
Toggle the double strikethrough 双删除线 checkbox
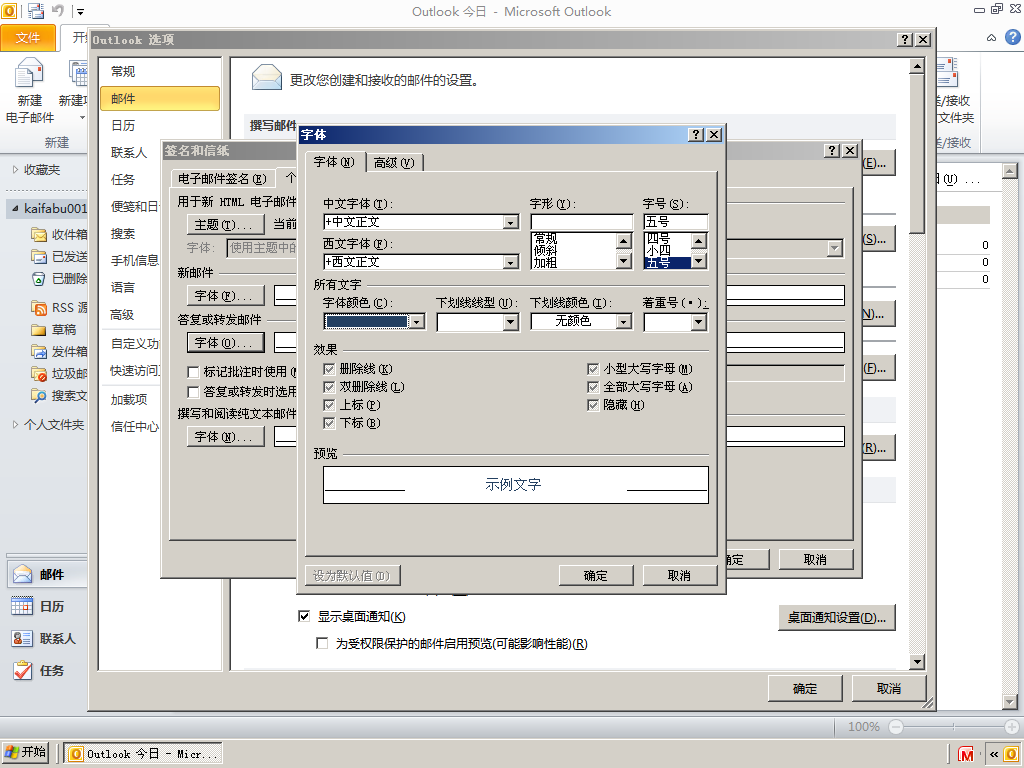(x=329, y=387)
